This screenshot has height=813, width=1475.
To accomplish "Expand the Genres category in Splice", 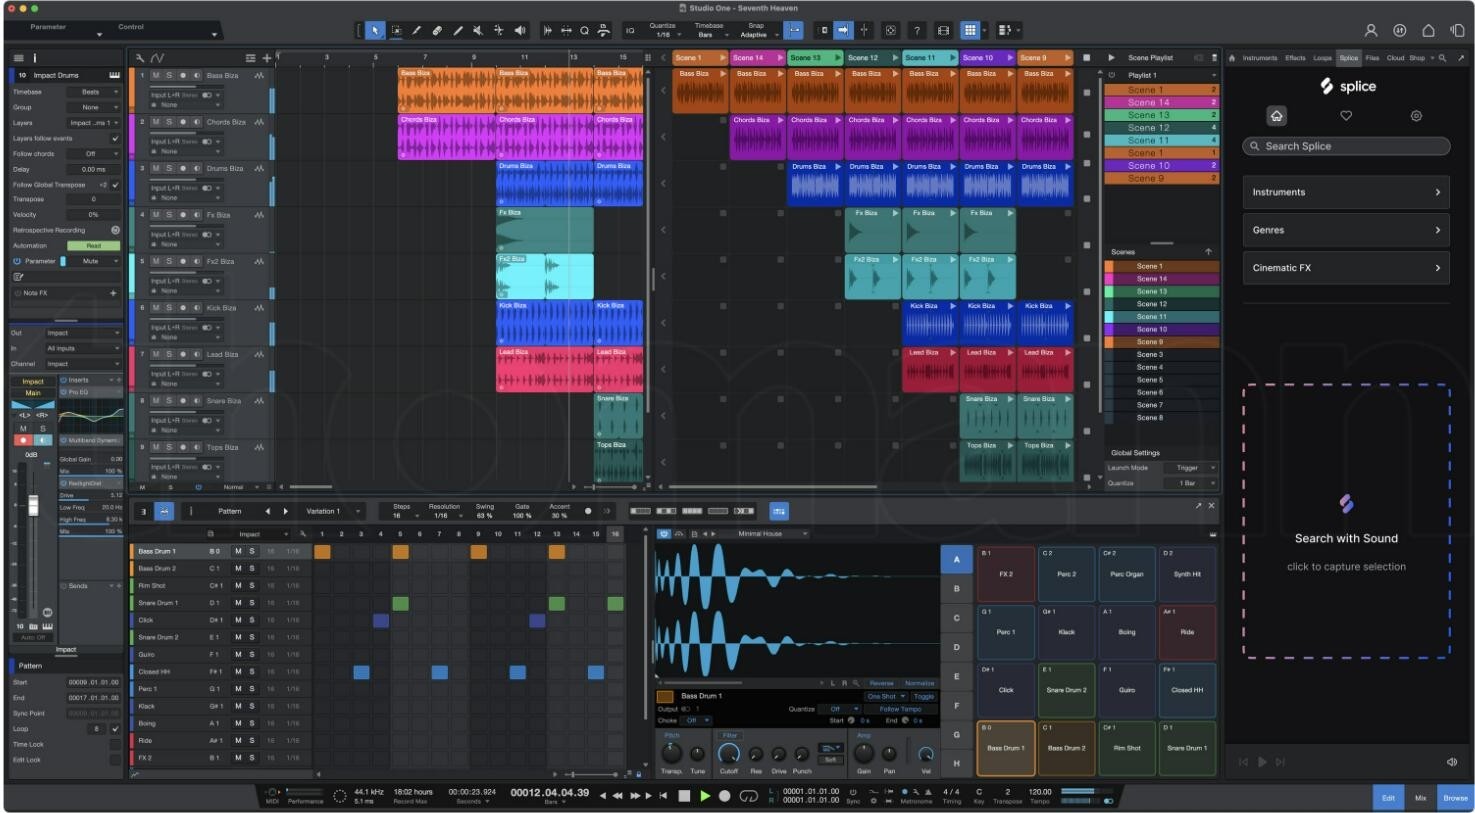I will click(1346, 230).
